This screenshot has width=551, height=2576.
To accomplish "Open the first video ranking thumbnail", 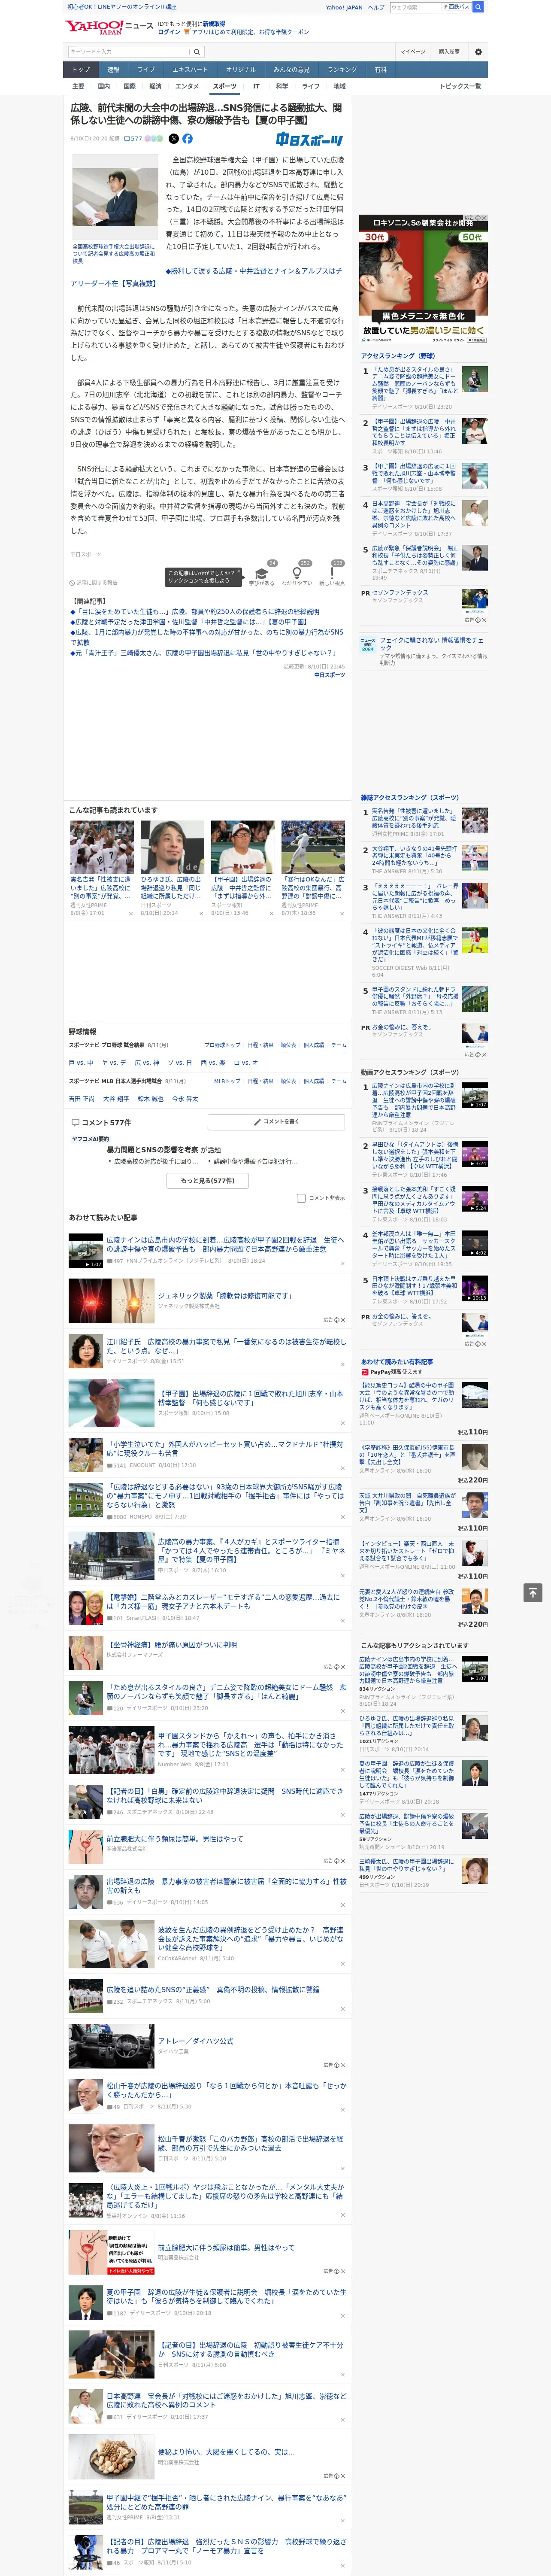I will 475,1095.
